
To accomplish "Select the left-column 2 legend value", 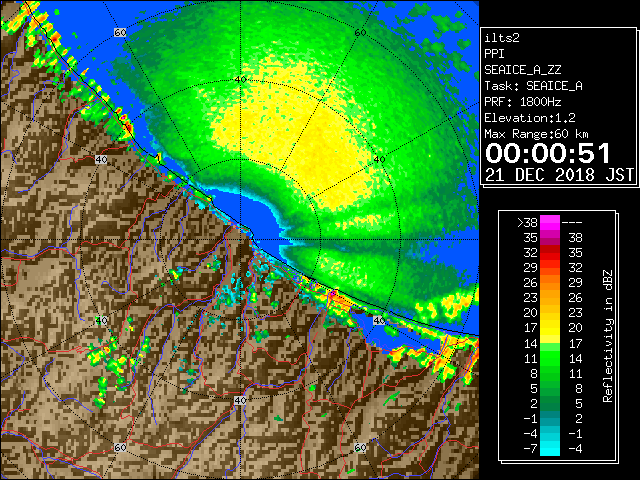I will click(534, 404).
